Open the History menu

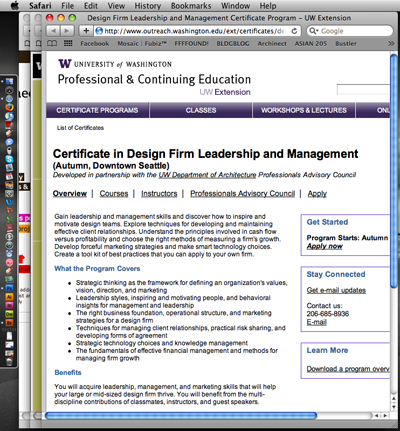(x=148, y=6)
